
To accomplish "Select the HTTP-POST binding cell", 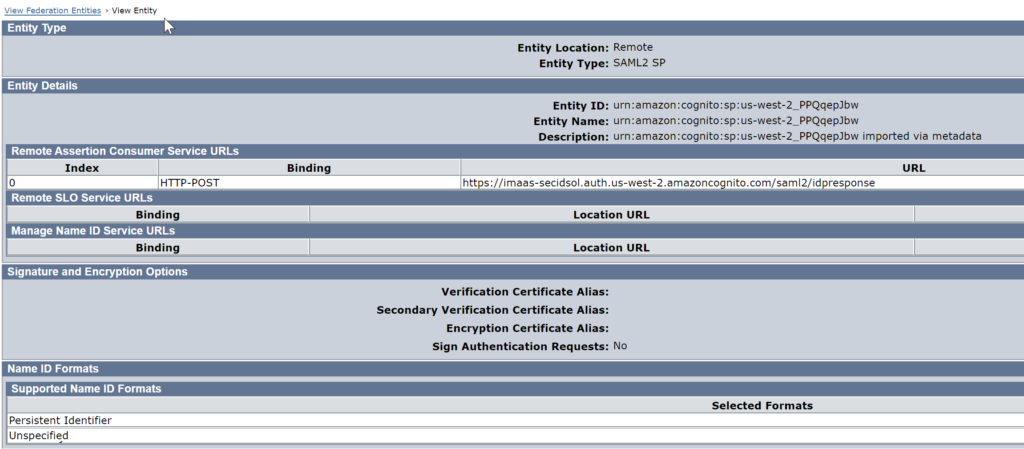I will pos(309,183).
